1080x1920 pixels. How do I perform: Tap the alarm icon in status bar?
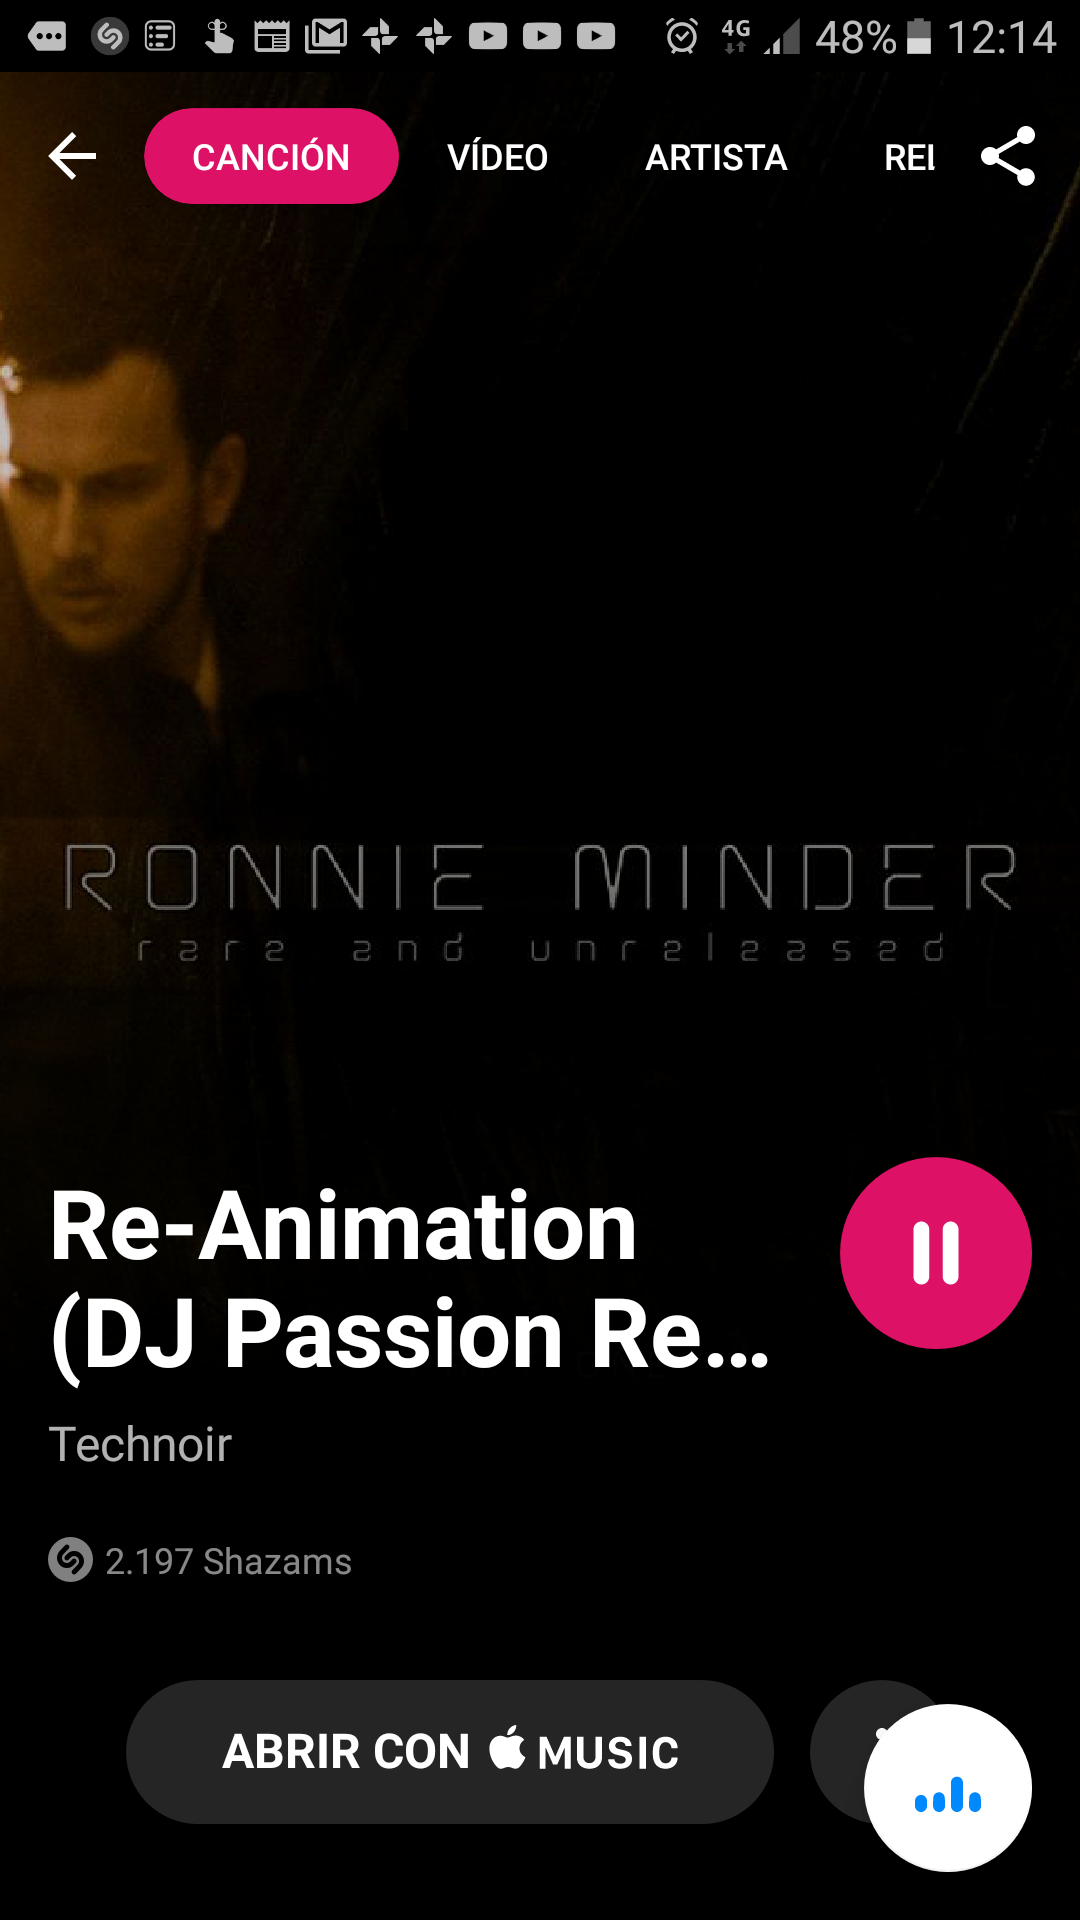682,37
